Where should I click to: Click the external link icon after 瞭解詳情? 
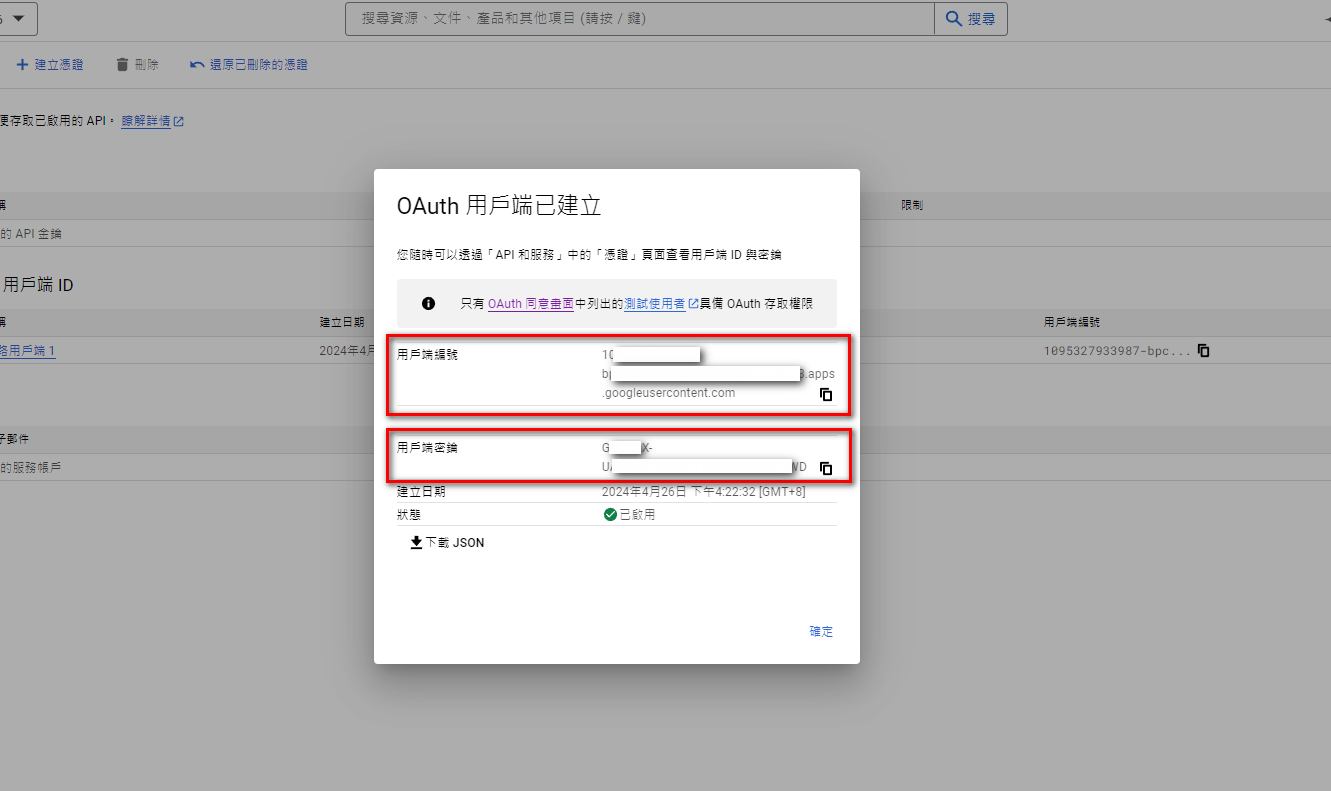point(180,121)
